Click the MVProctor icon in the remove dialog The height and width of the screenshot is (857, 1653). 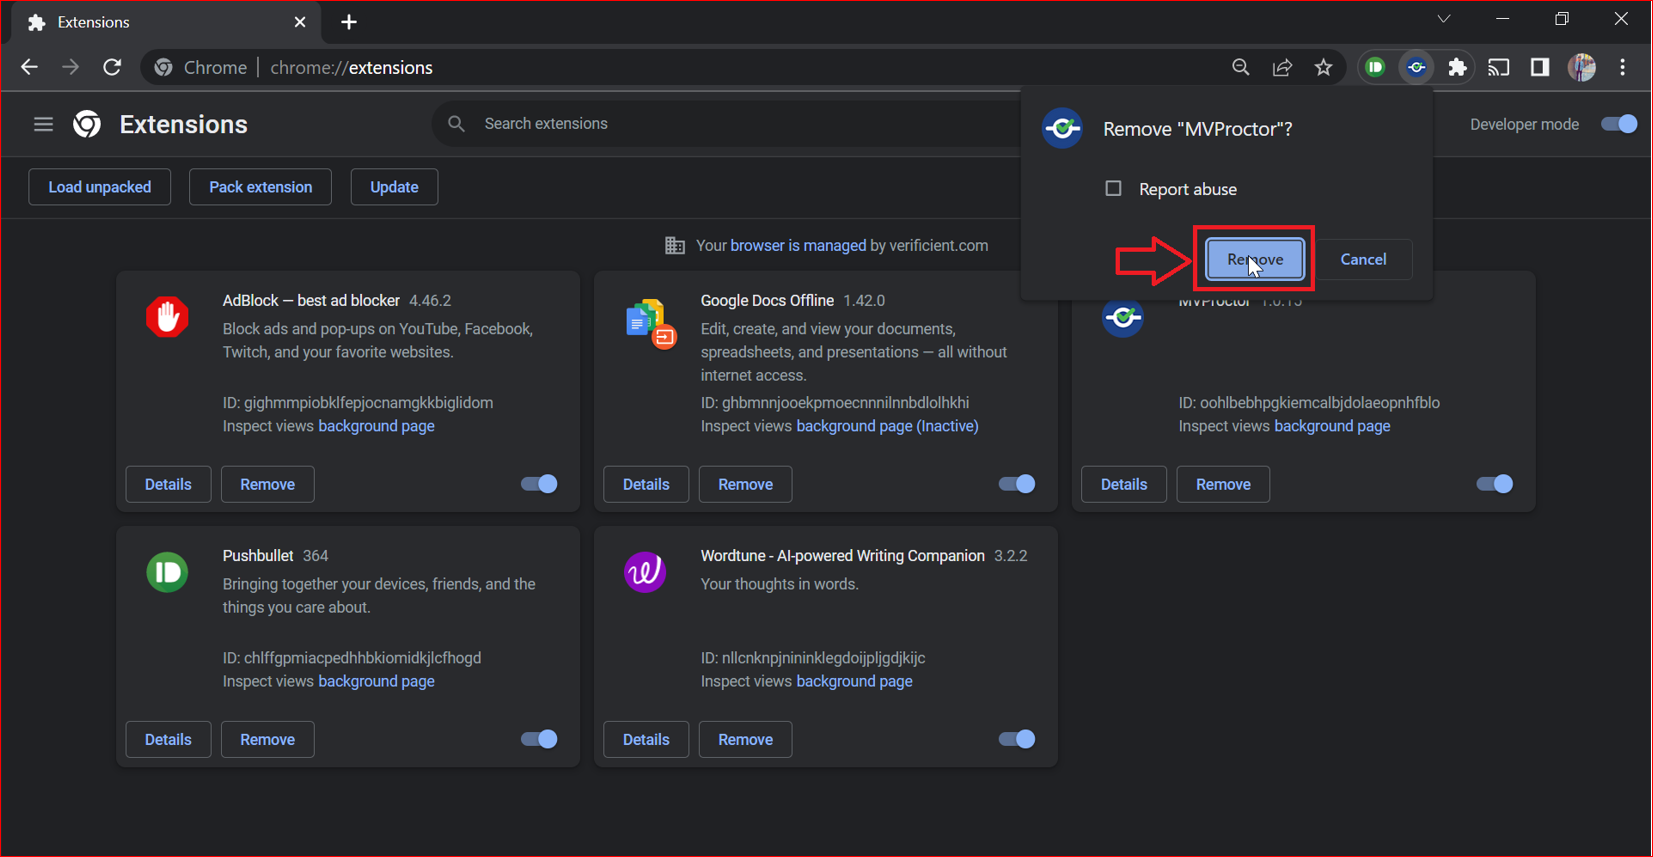tap(1062, 128)
